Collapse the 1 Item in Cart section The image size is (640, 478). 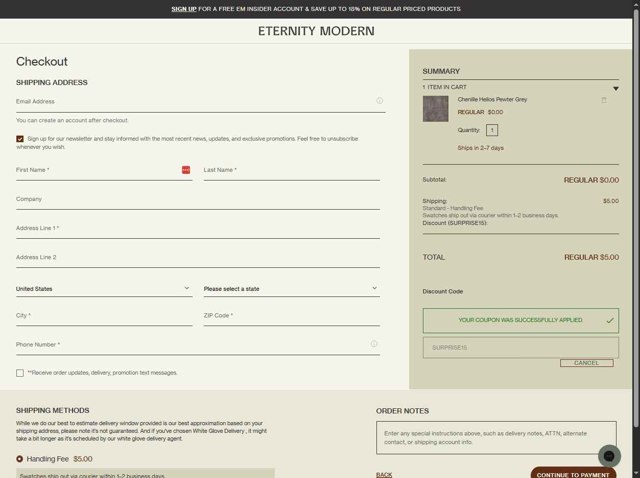(x=616, y=88)
